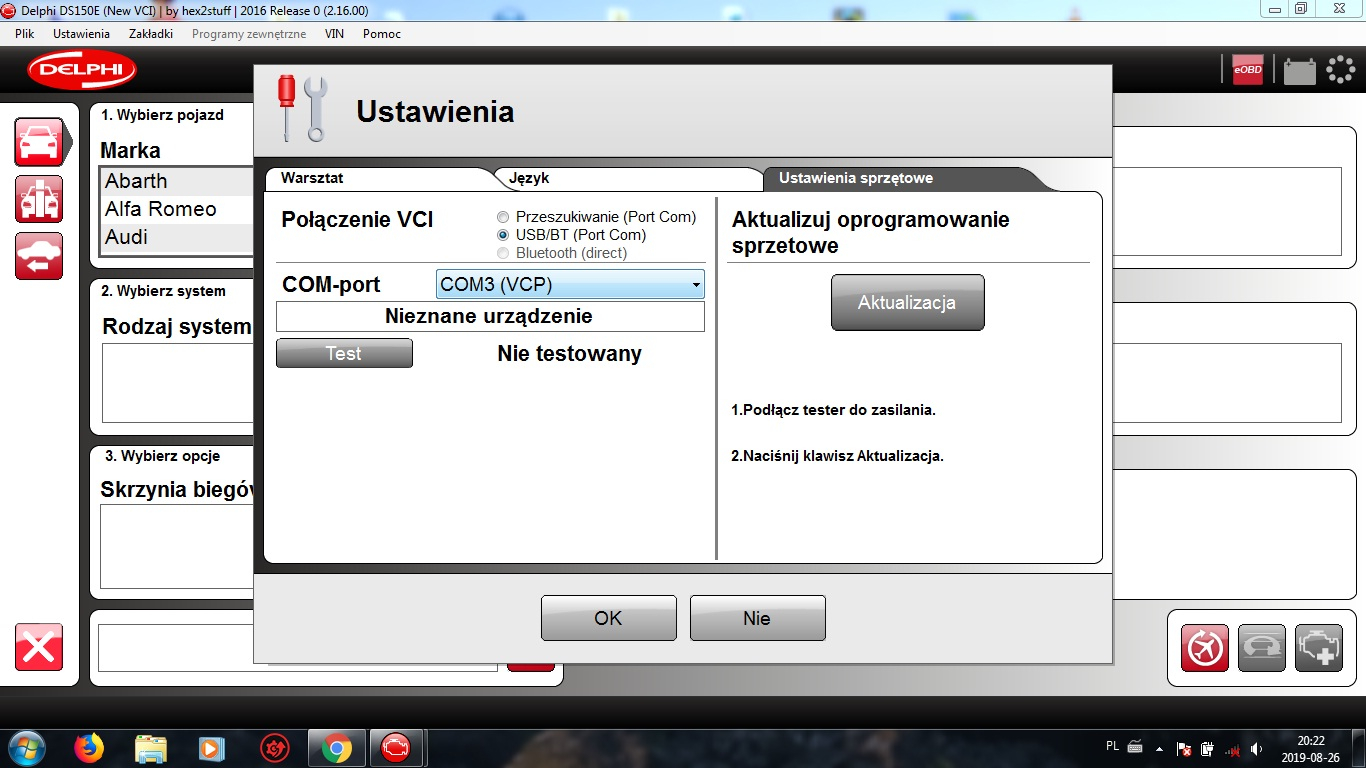Click the taskbar clock showing 20:22
Viewport: 1366px width, 768px height.
tap(1311, 748)
